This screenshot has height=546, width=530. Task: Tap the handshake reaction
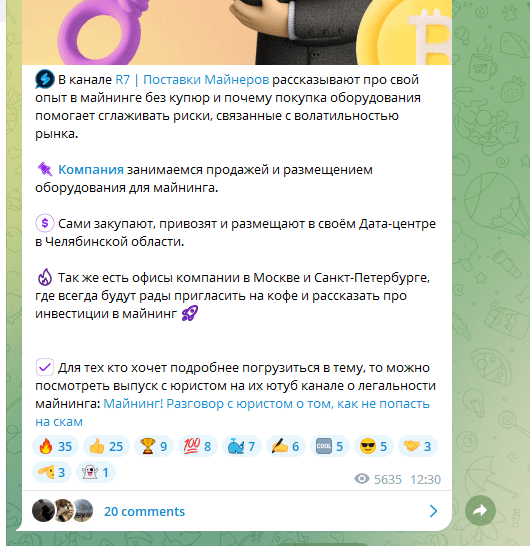418,446
